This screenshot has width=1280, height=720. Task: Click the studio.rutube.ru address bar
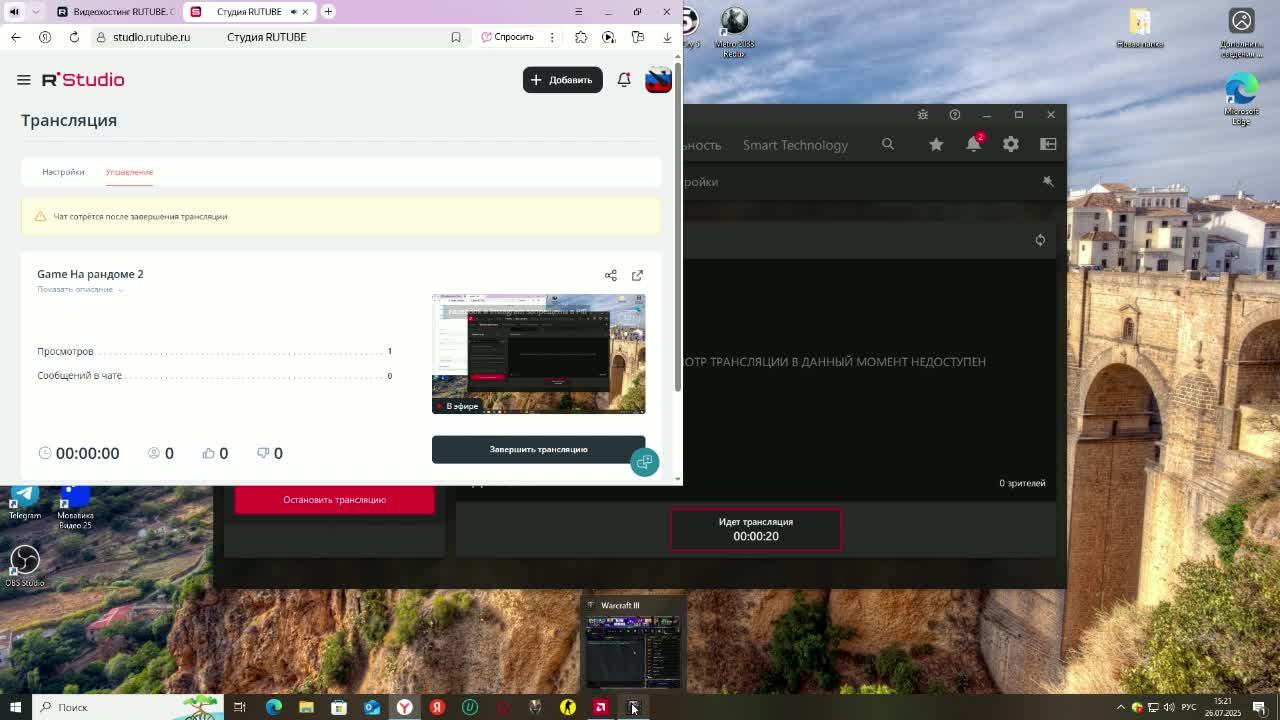[280, 37]
